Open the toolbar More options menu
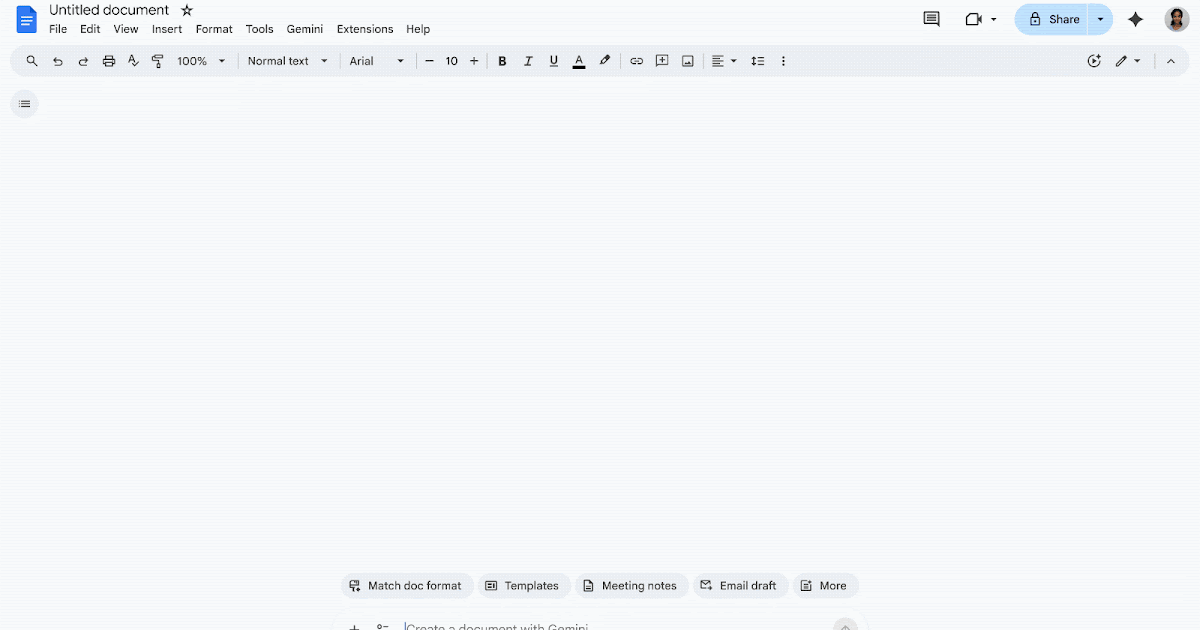 pyautogui.click(x=783, y=61)
